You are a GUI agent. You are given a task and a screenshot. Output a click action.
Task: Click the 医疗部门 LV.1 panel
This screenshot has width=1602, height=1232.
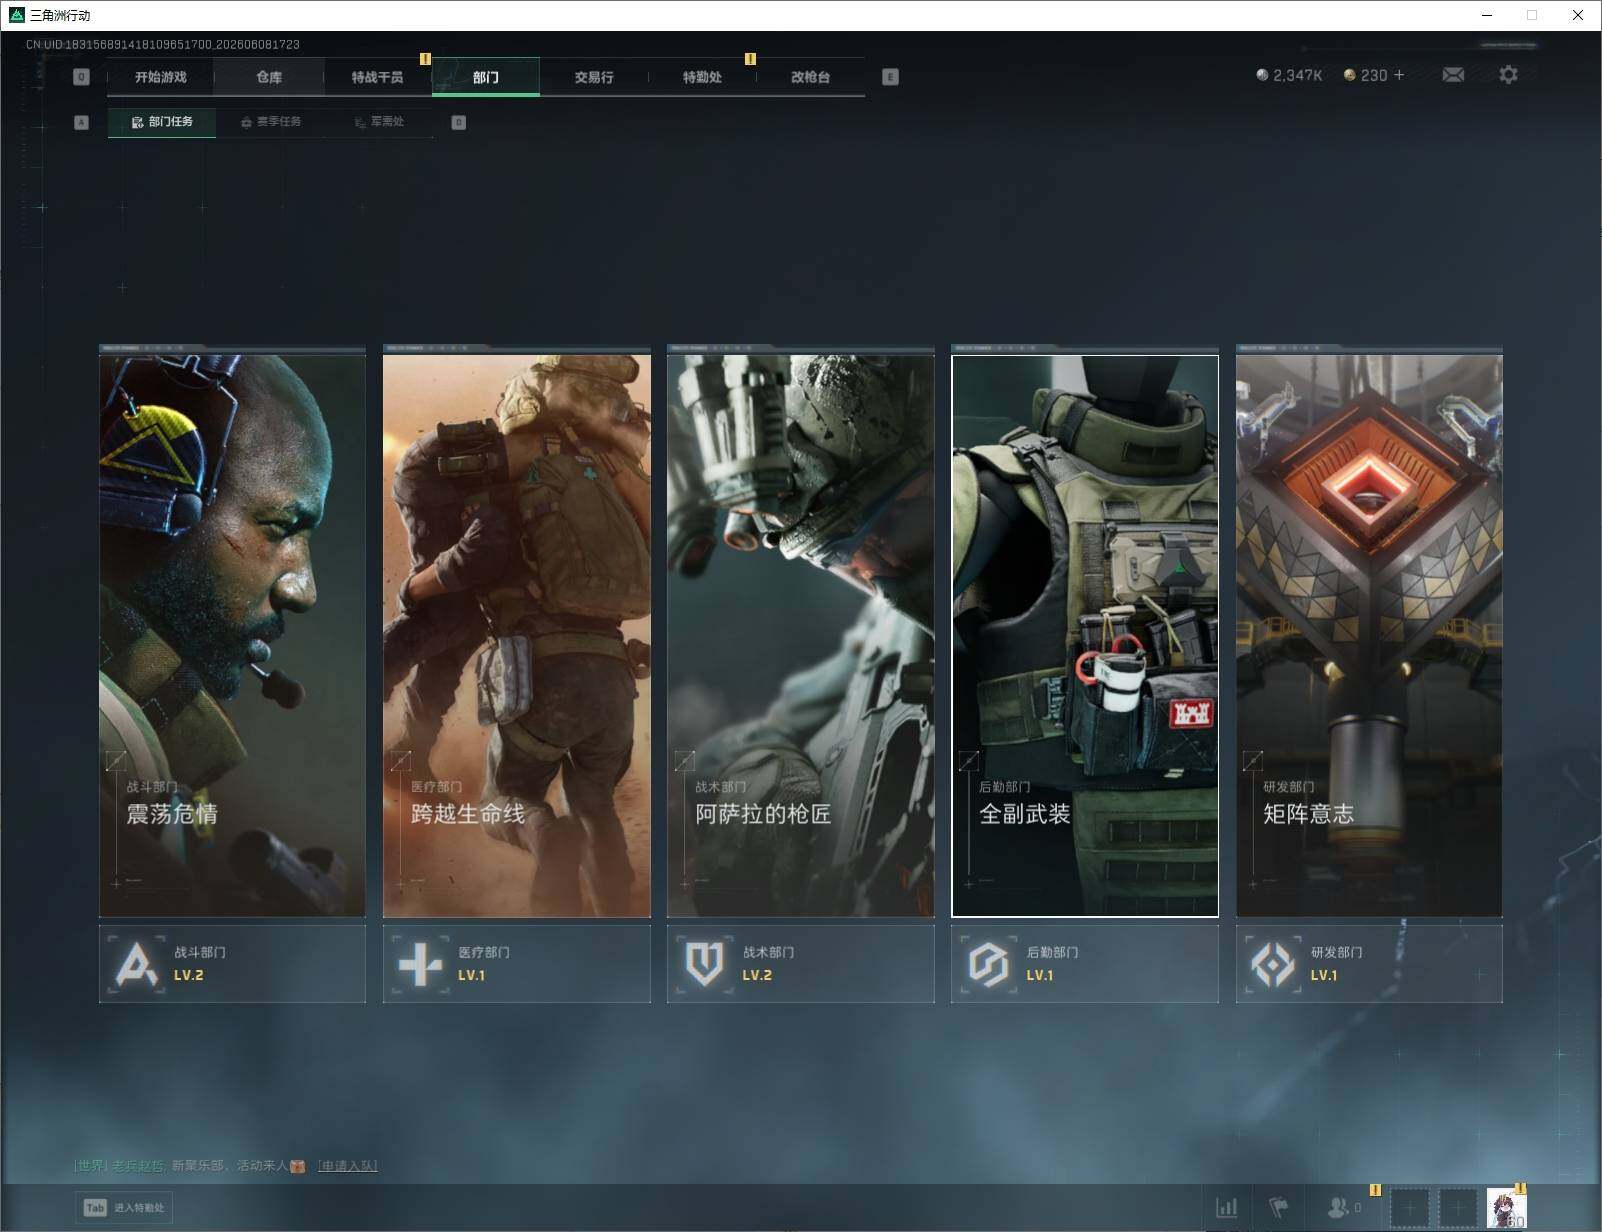517,964
